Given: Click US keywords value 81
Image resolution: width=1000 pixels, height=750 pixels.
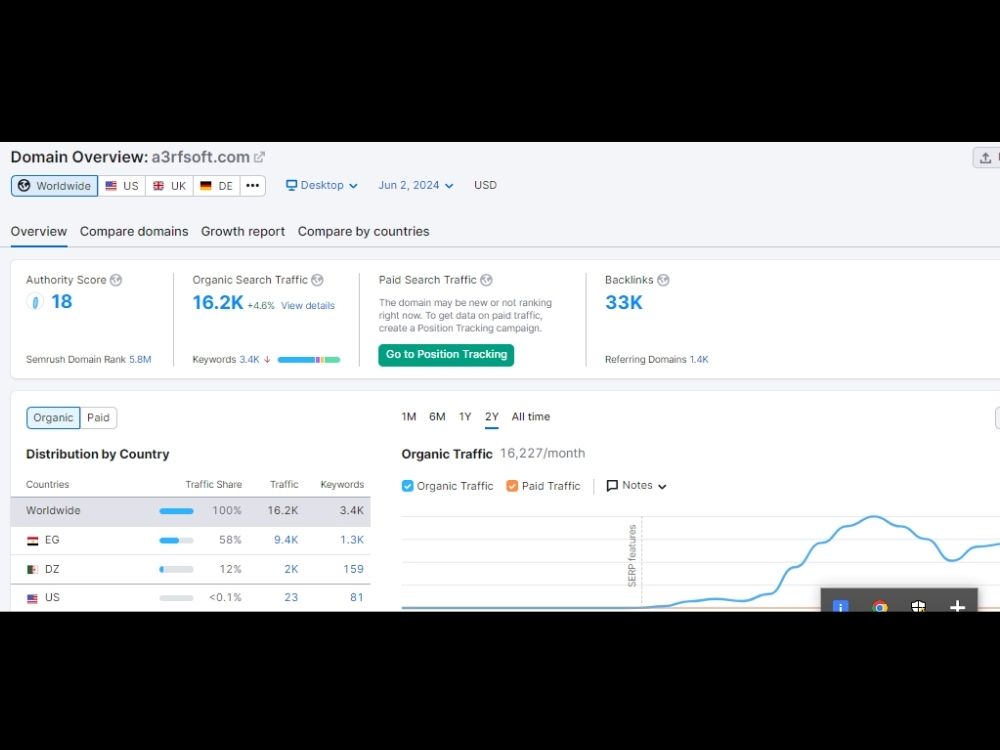Looking at the screenshot, I should (357, 598).
